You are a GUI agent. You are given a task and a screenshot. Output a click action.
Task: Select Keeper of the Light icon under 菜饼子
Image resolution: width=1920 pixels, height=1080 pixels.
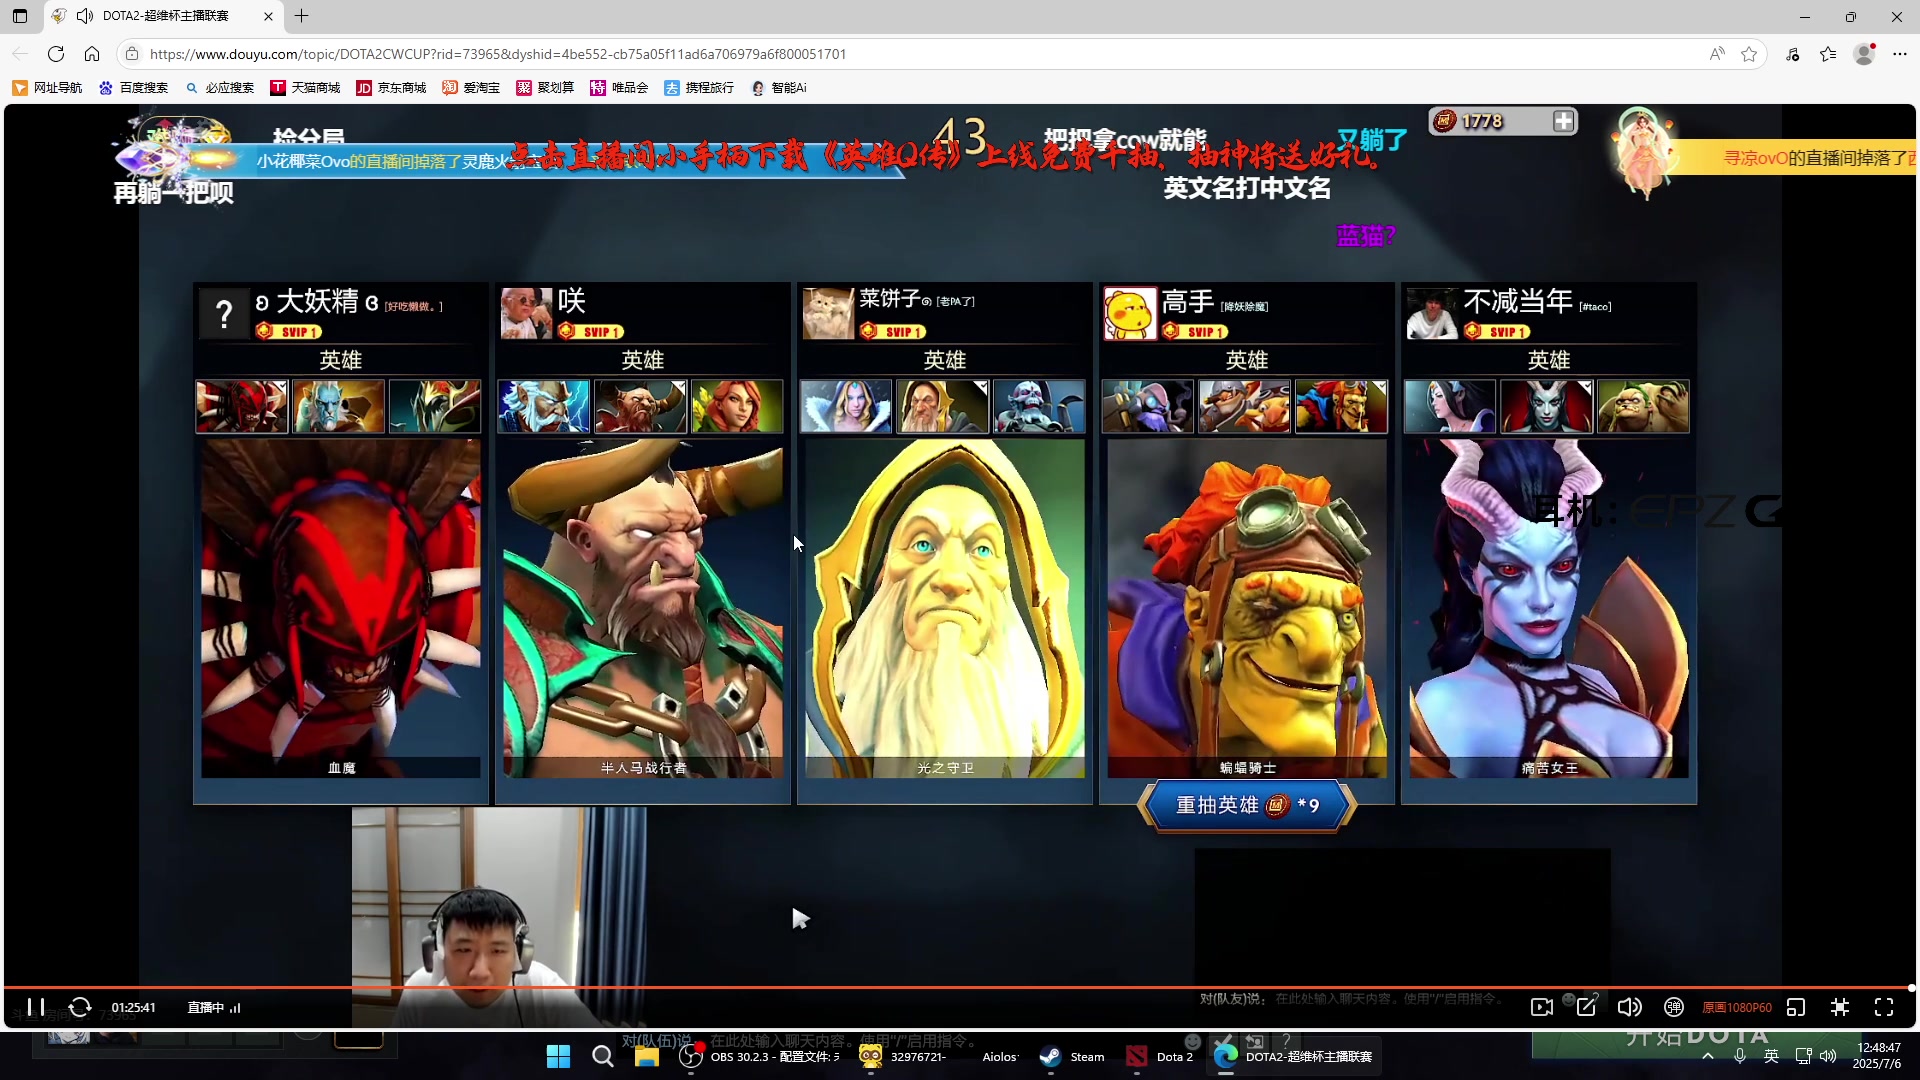coord(942,406)
